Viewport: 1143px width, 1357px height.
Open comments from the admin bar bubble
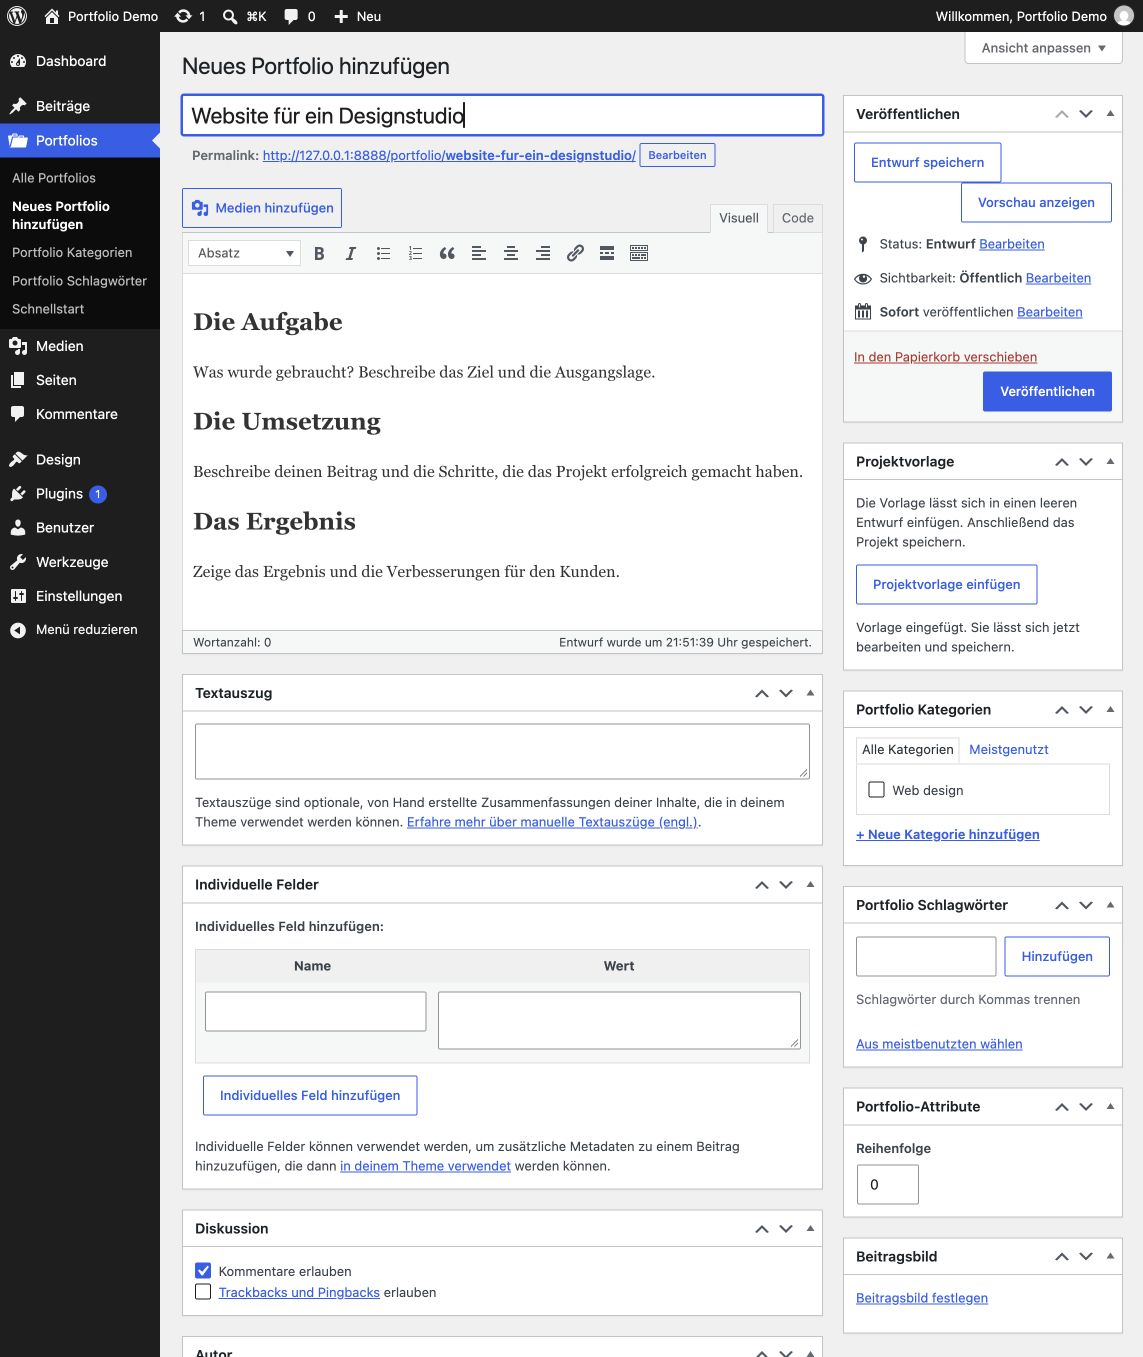coord(300,16)
